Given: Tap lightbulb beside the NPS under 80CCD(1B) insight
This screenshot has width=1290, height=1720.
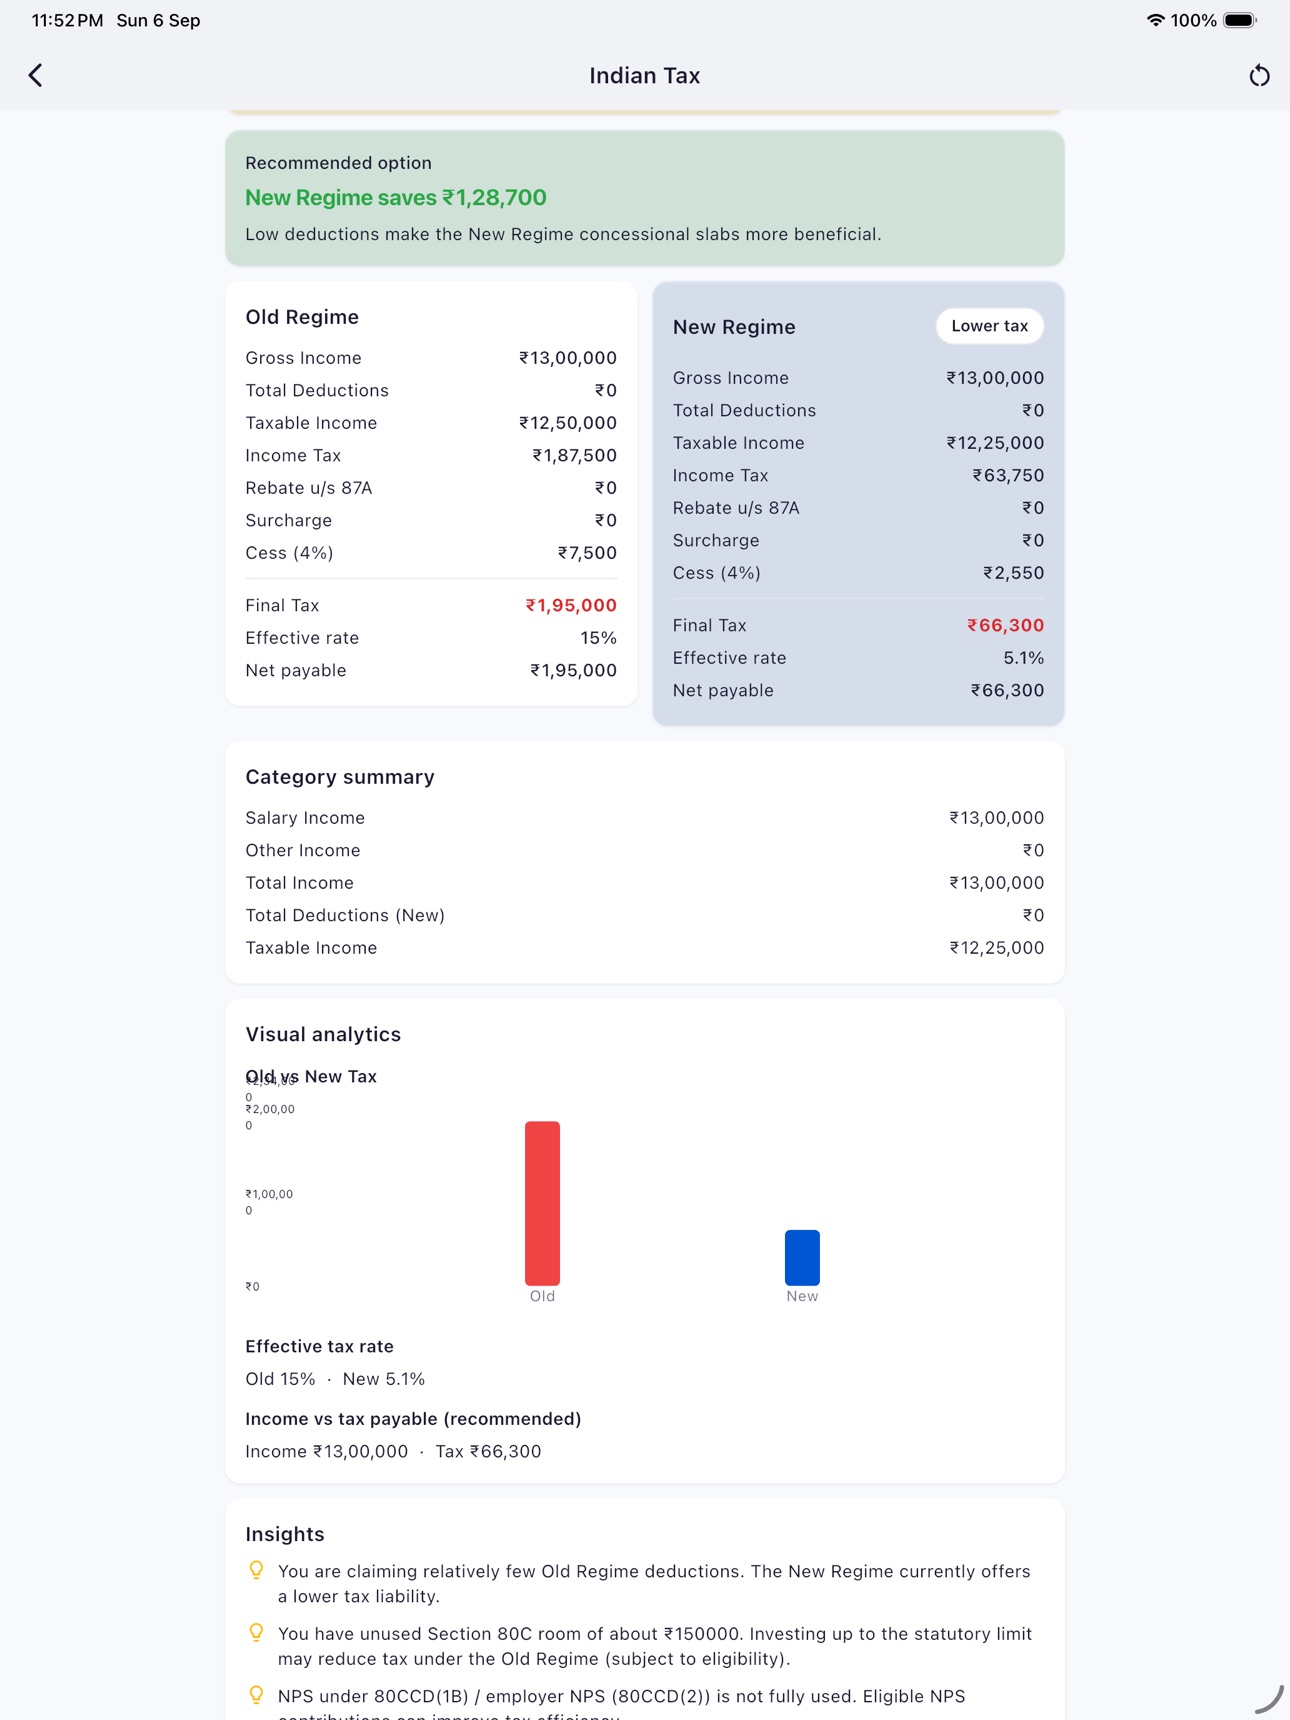Looking at the screenshot, I should click(256, 1695).
